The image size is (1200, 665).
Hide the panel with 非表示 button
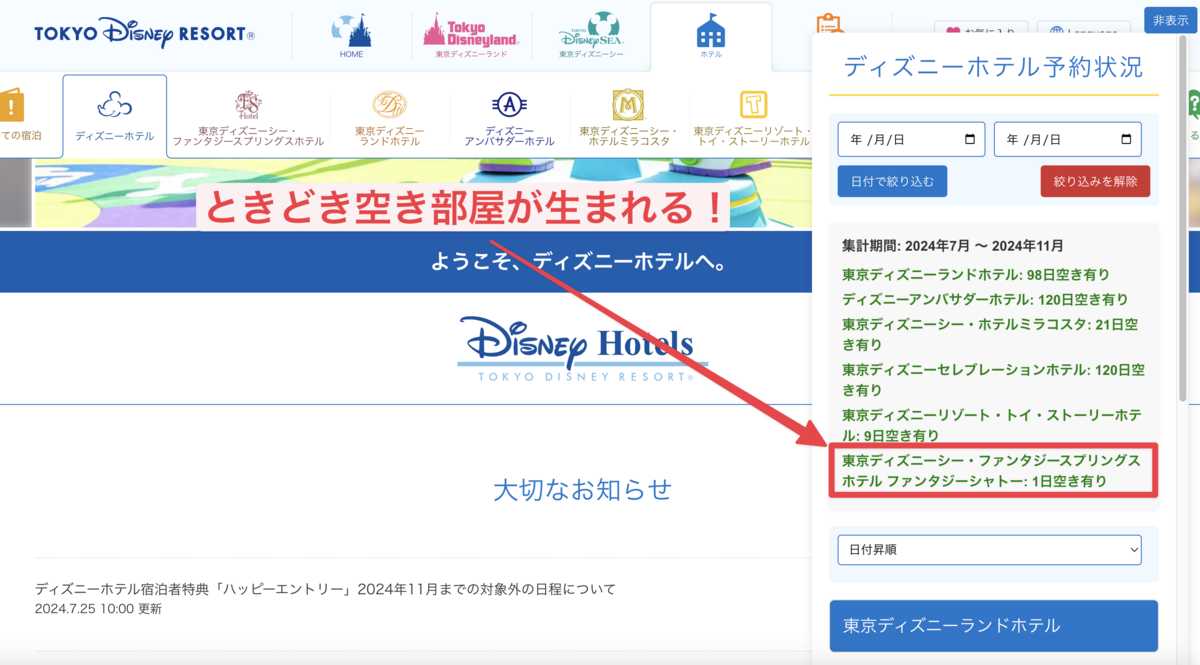click(x=1170, y=20)
